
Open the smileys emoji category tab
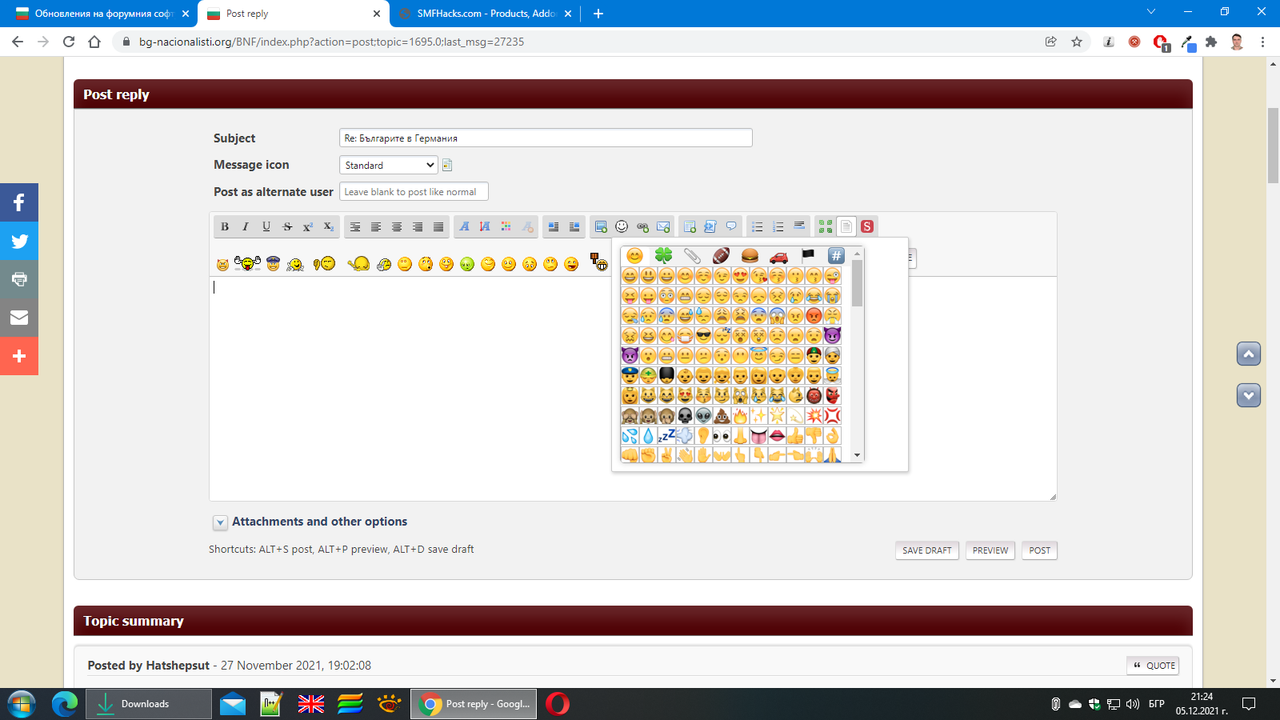click(634, 256)
